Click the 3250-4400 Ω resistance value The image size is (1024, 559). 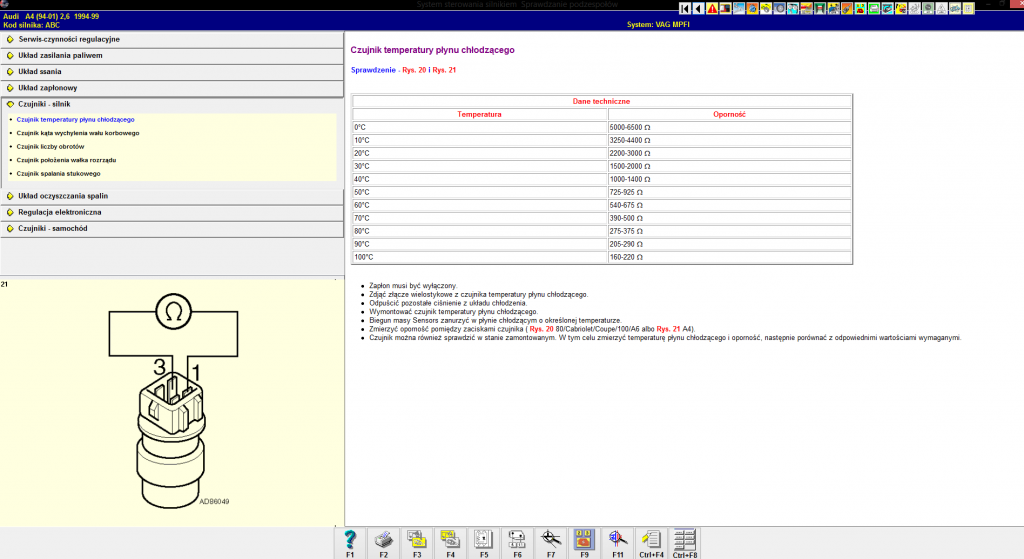(x=630, y=140)
